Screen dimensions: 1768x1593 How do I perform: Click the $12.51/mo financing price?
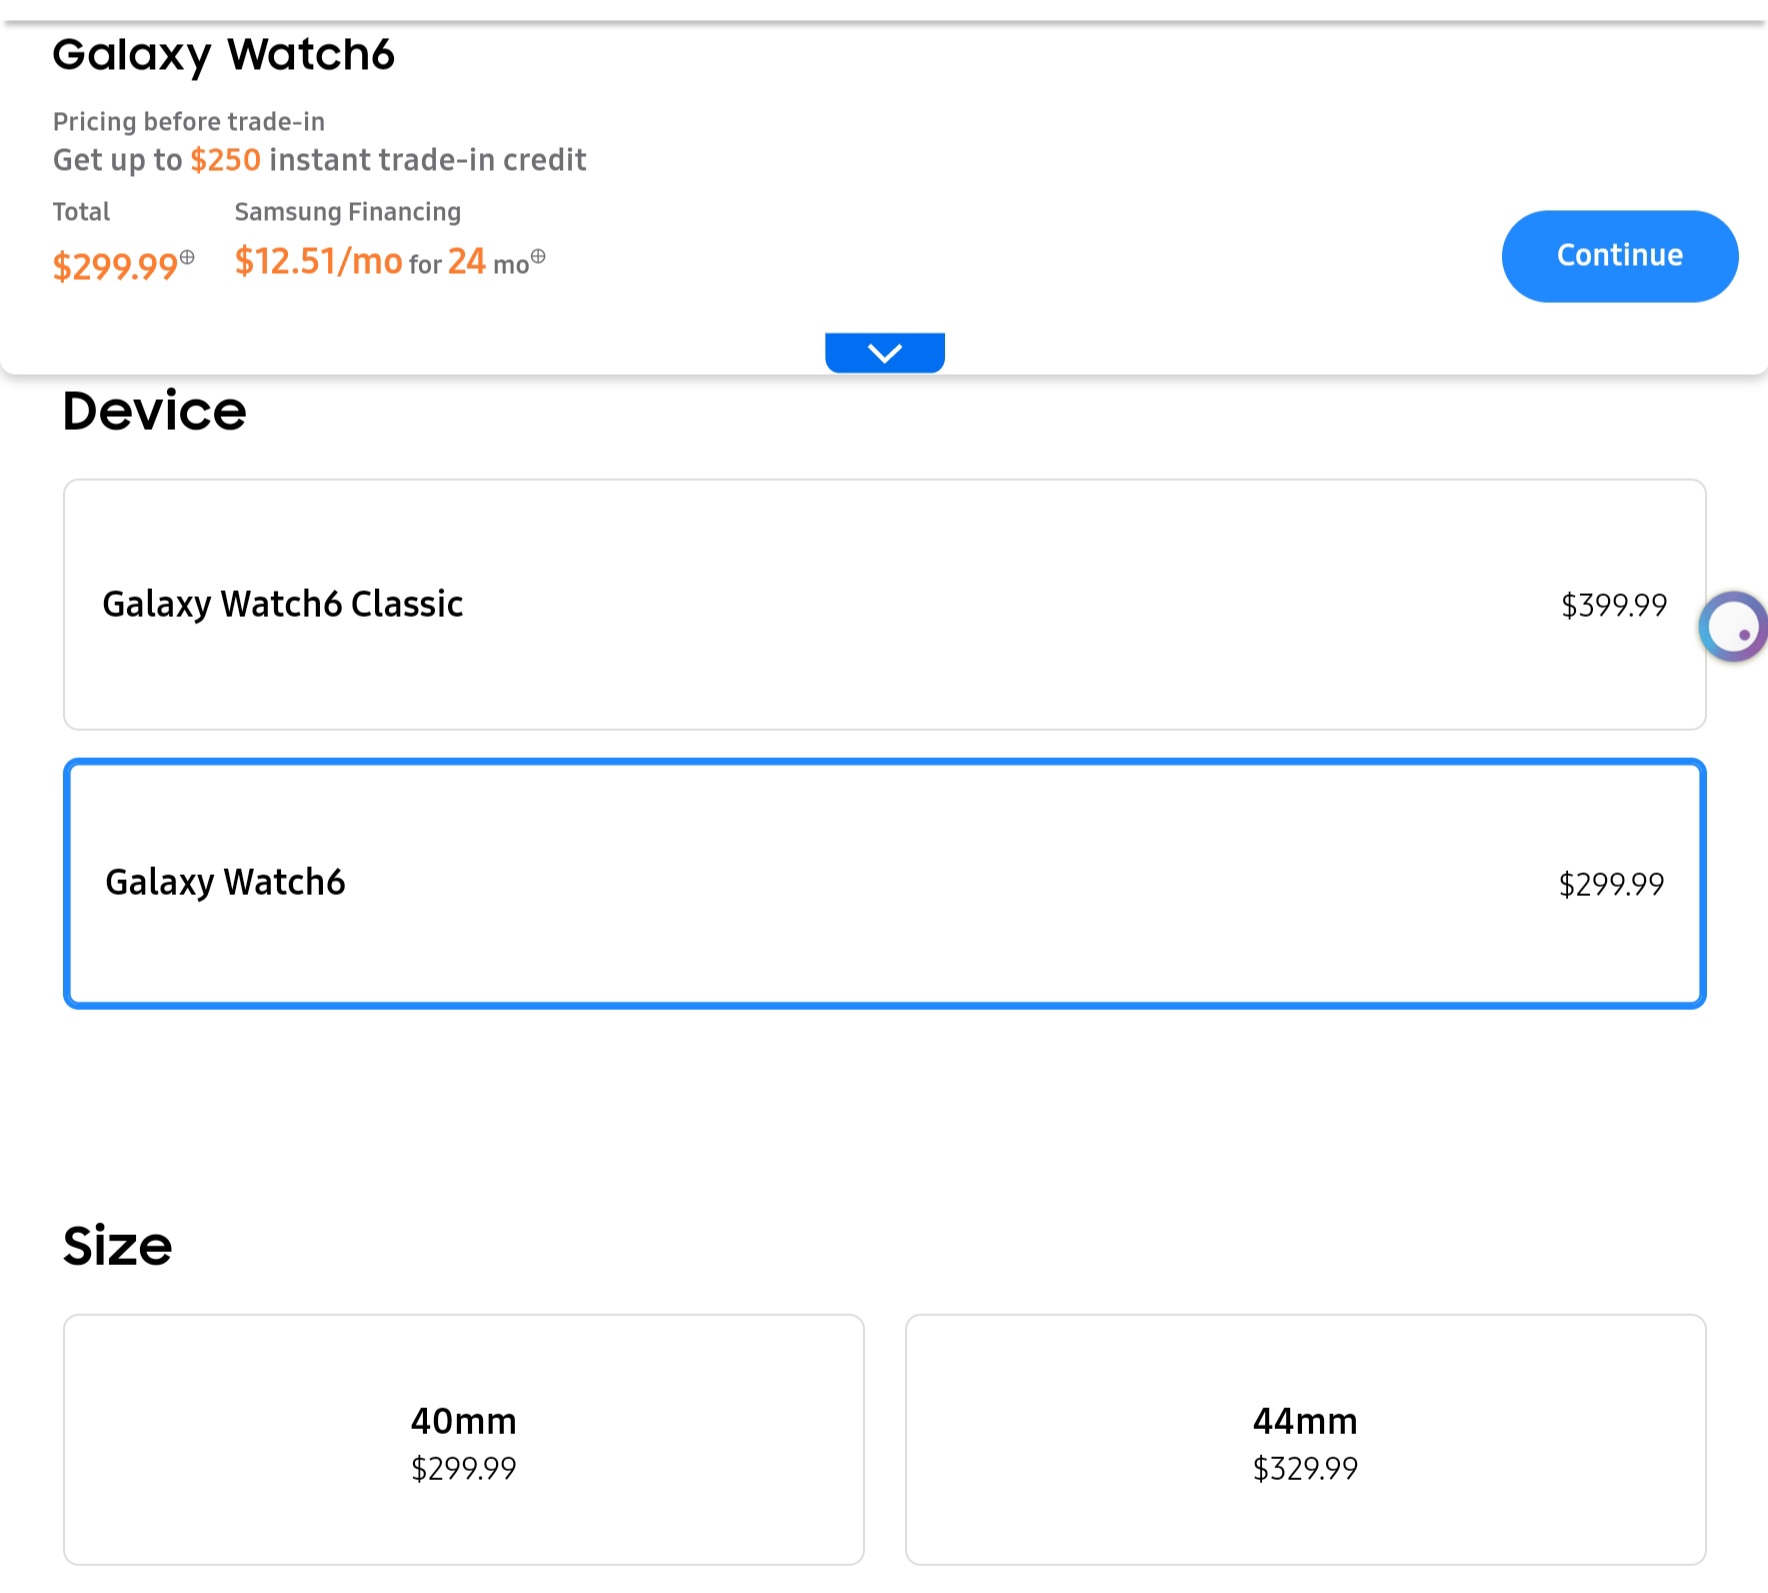pos(318,262)
